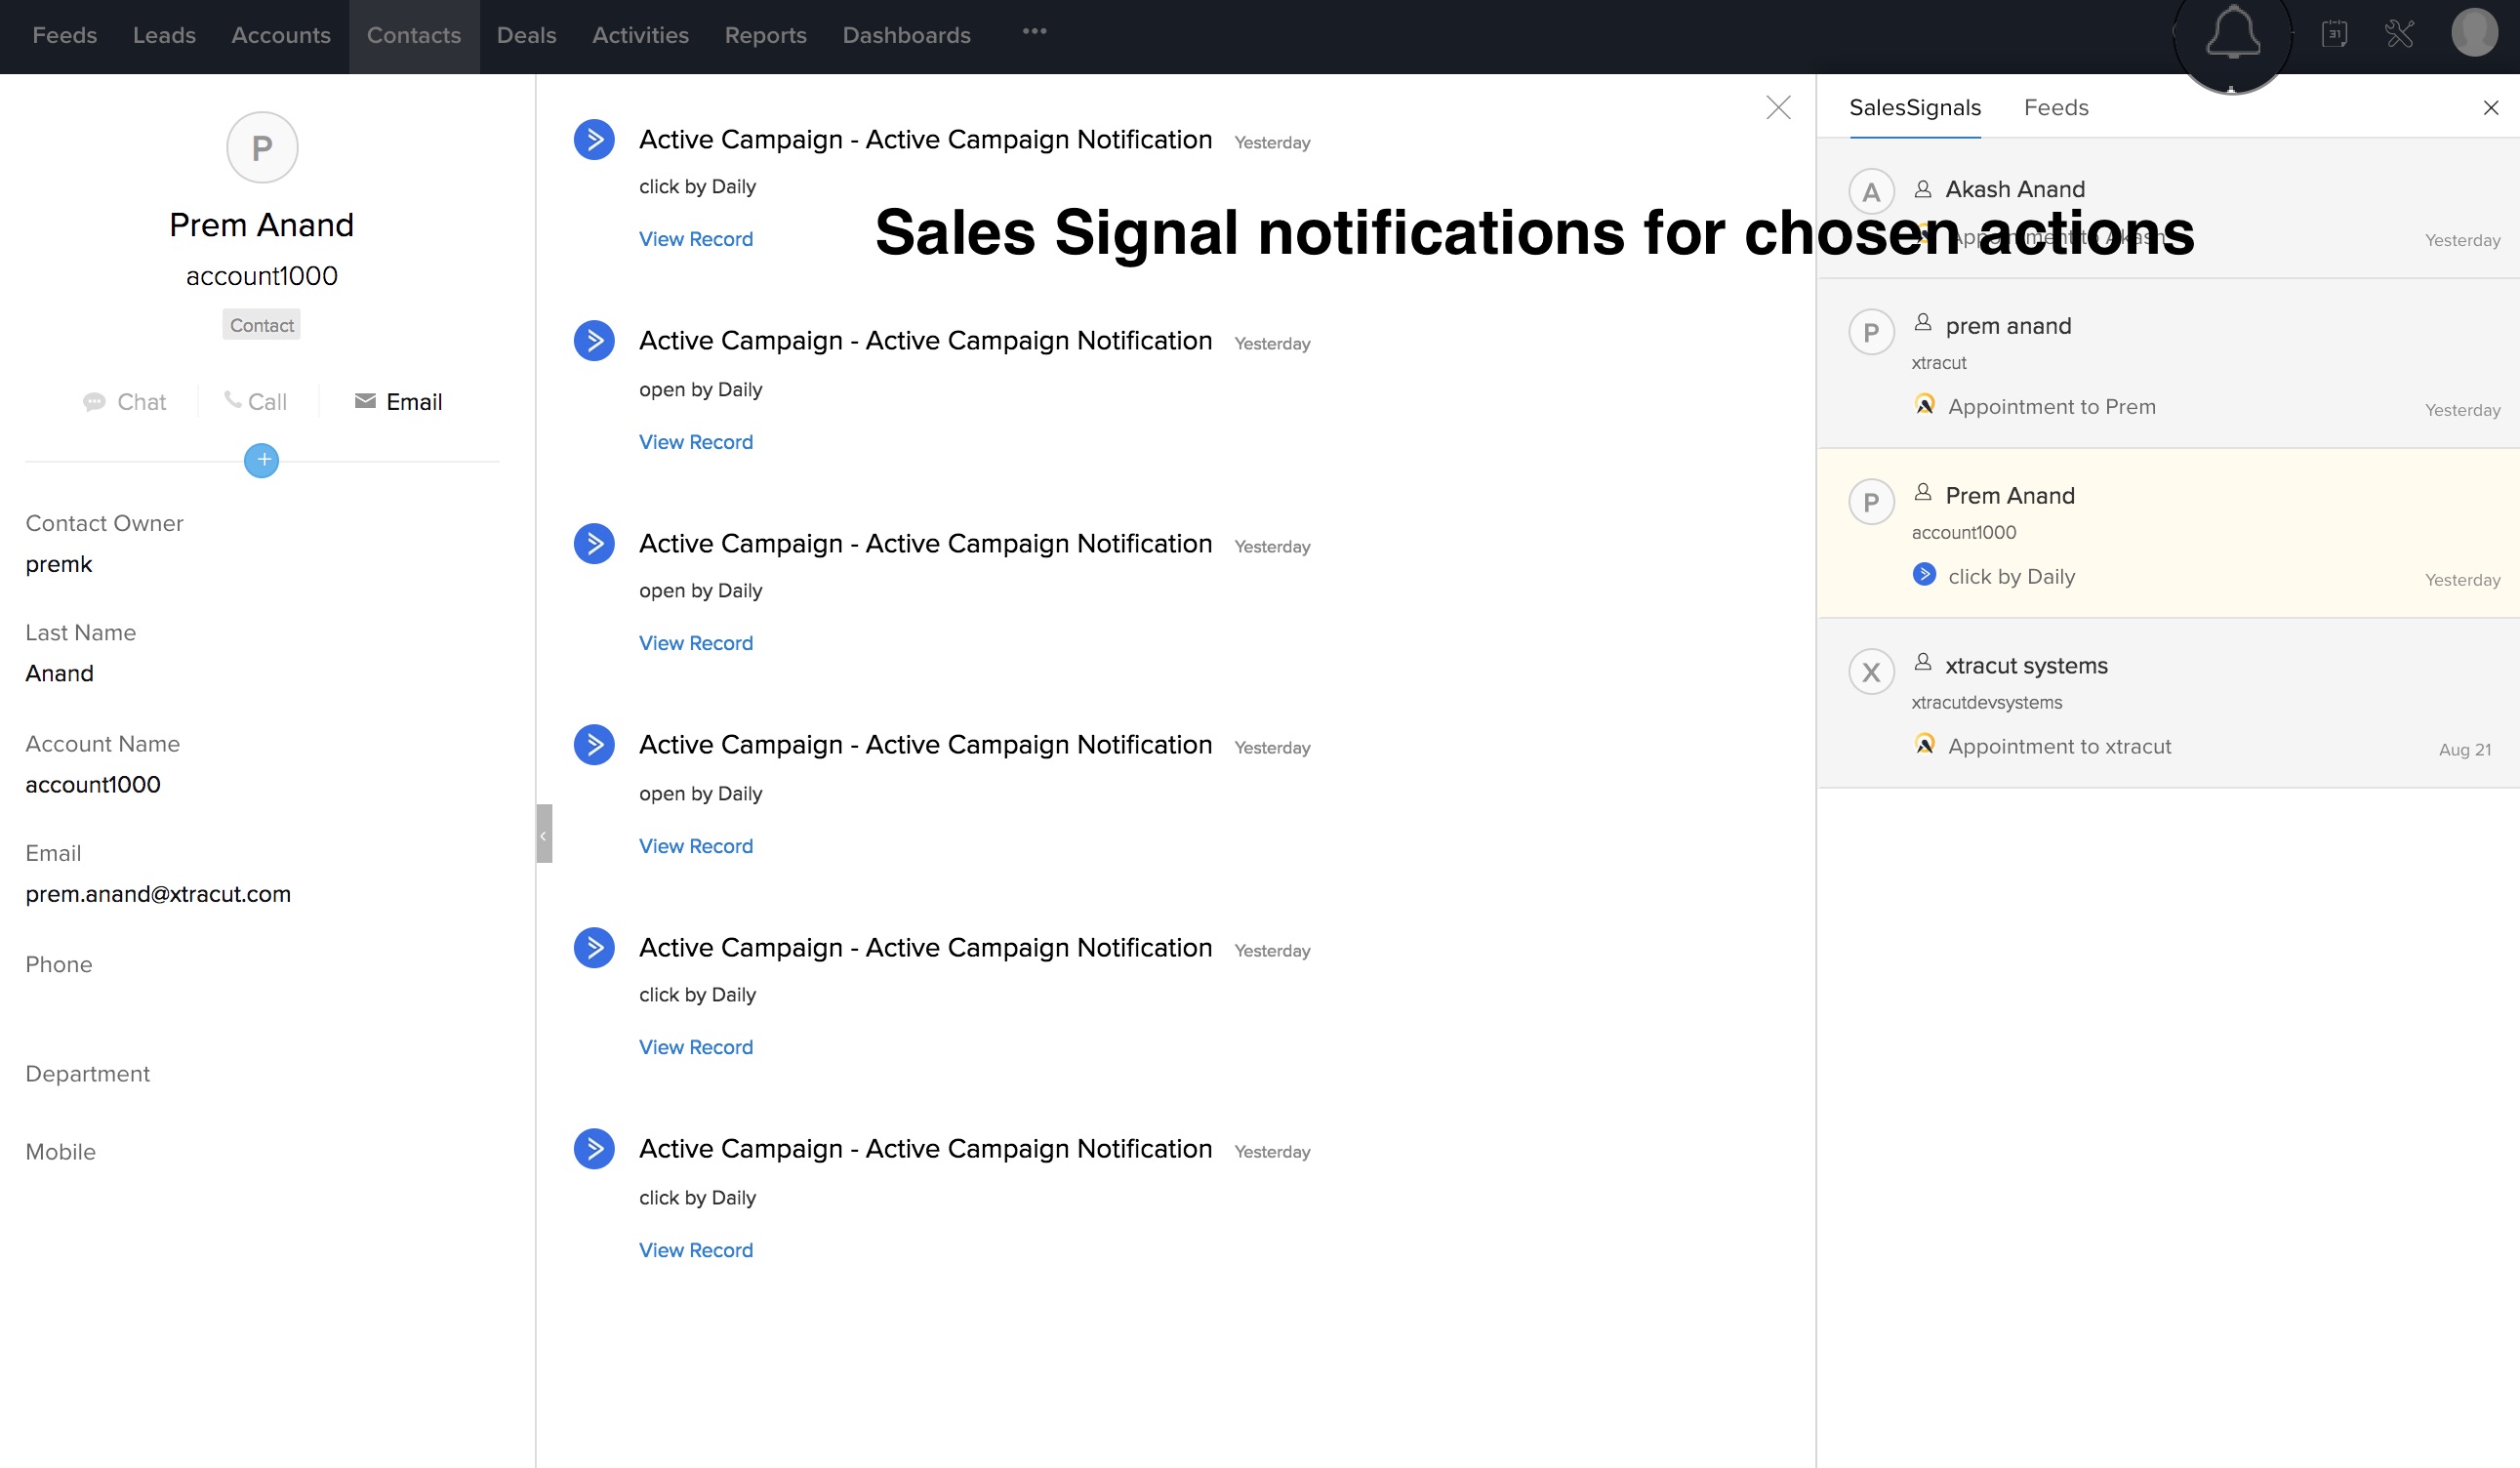Open the Deals menu item
2520x1468 pixels.
coord(526,36)
